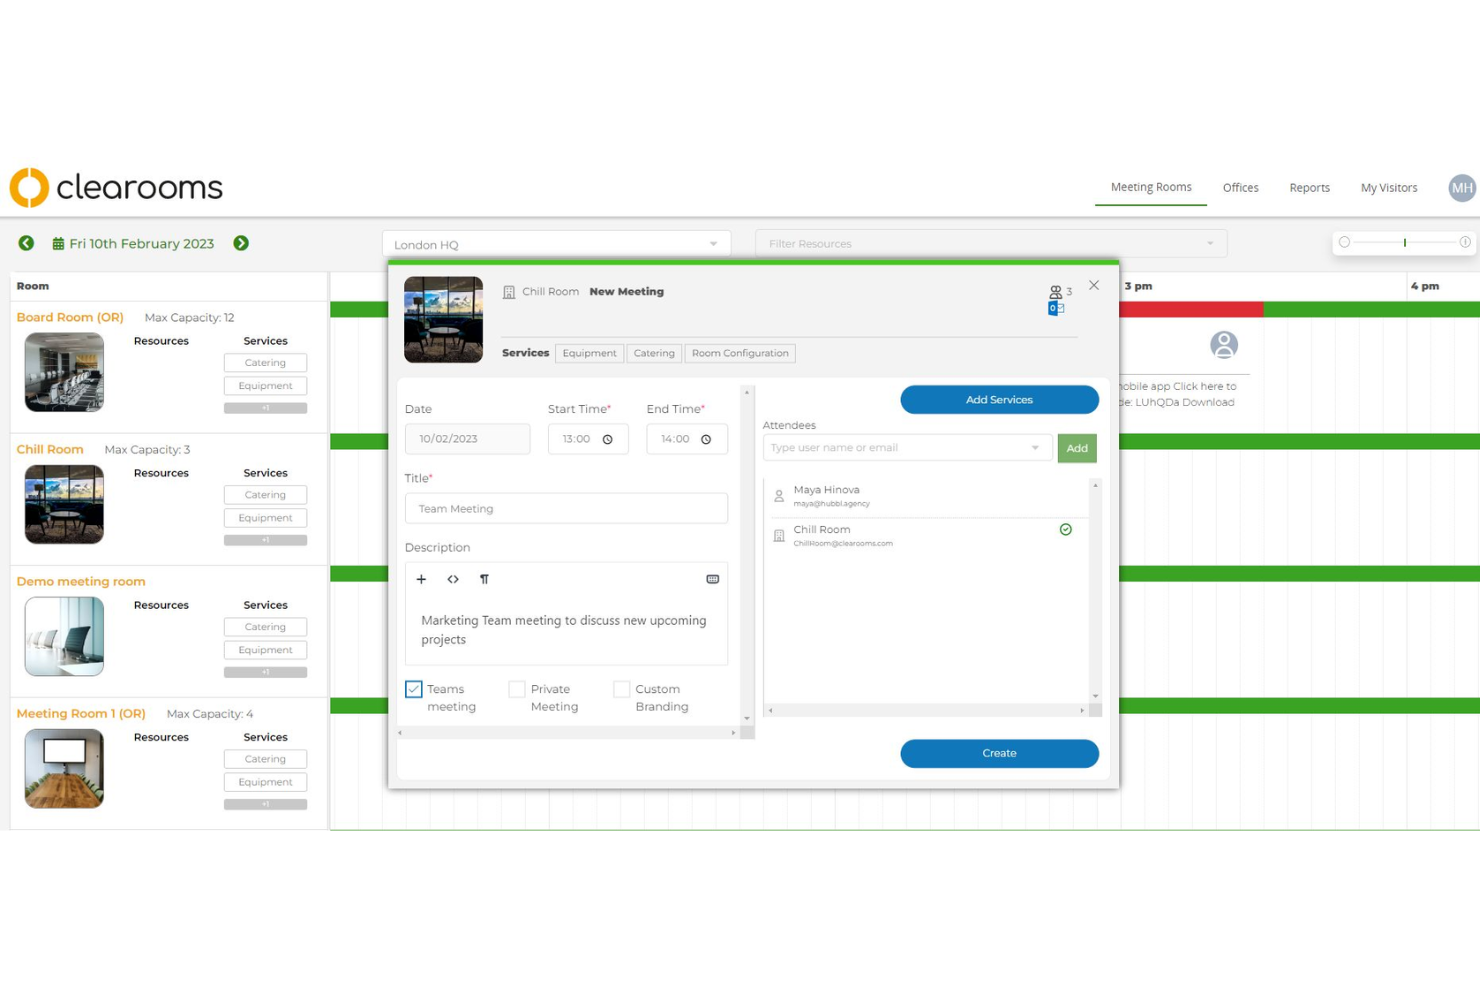Open the Outlook calendar integration icon
Screen dimensions: 1480x987
(x=1054, y=308)
